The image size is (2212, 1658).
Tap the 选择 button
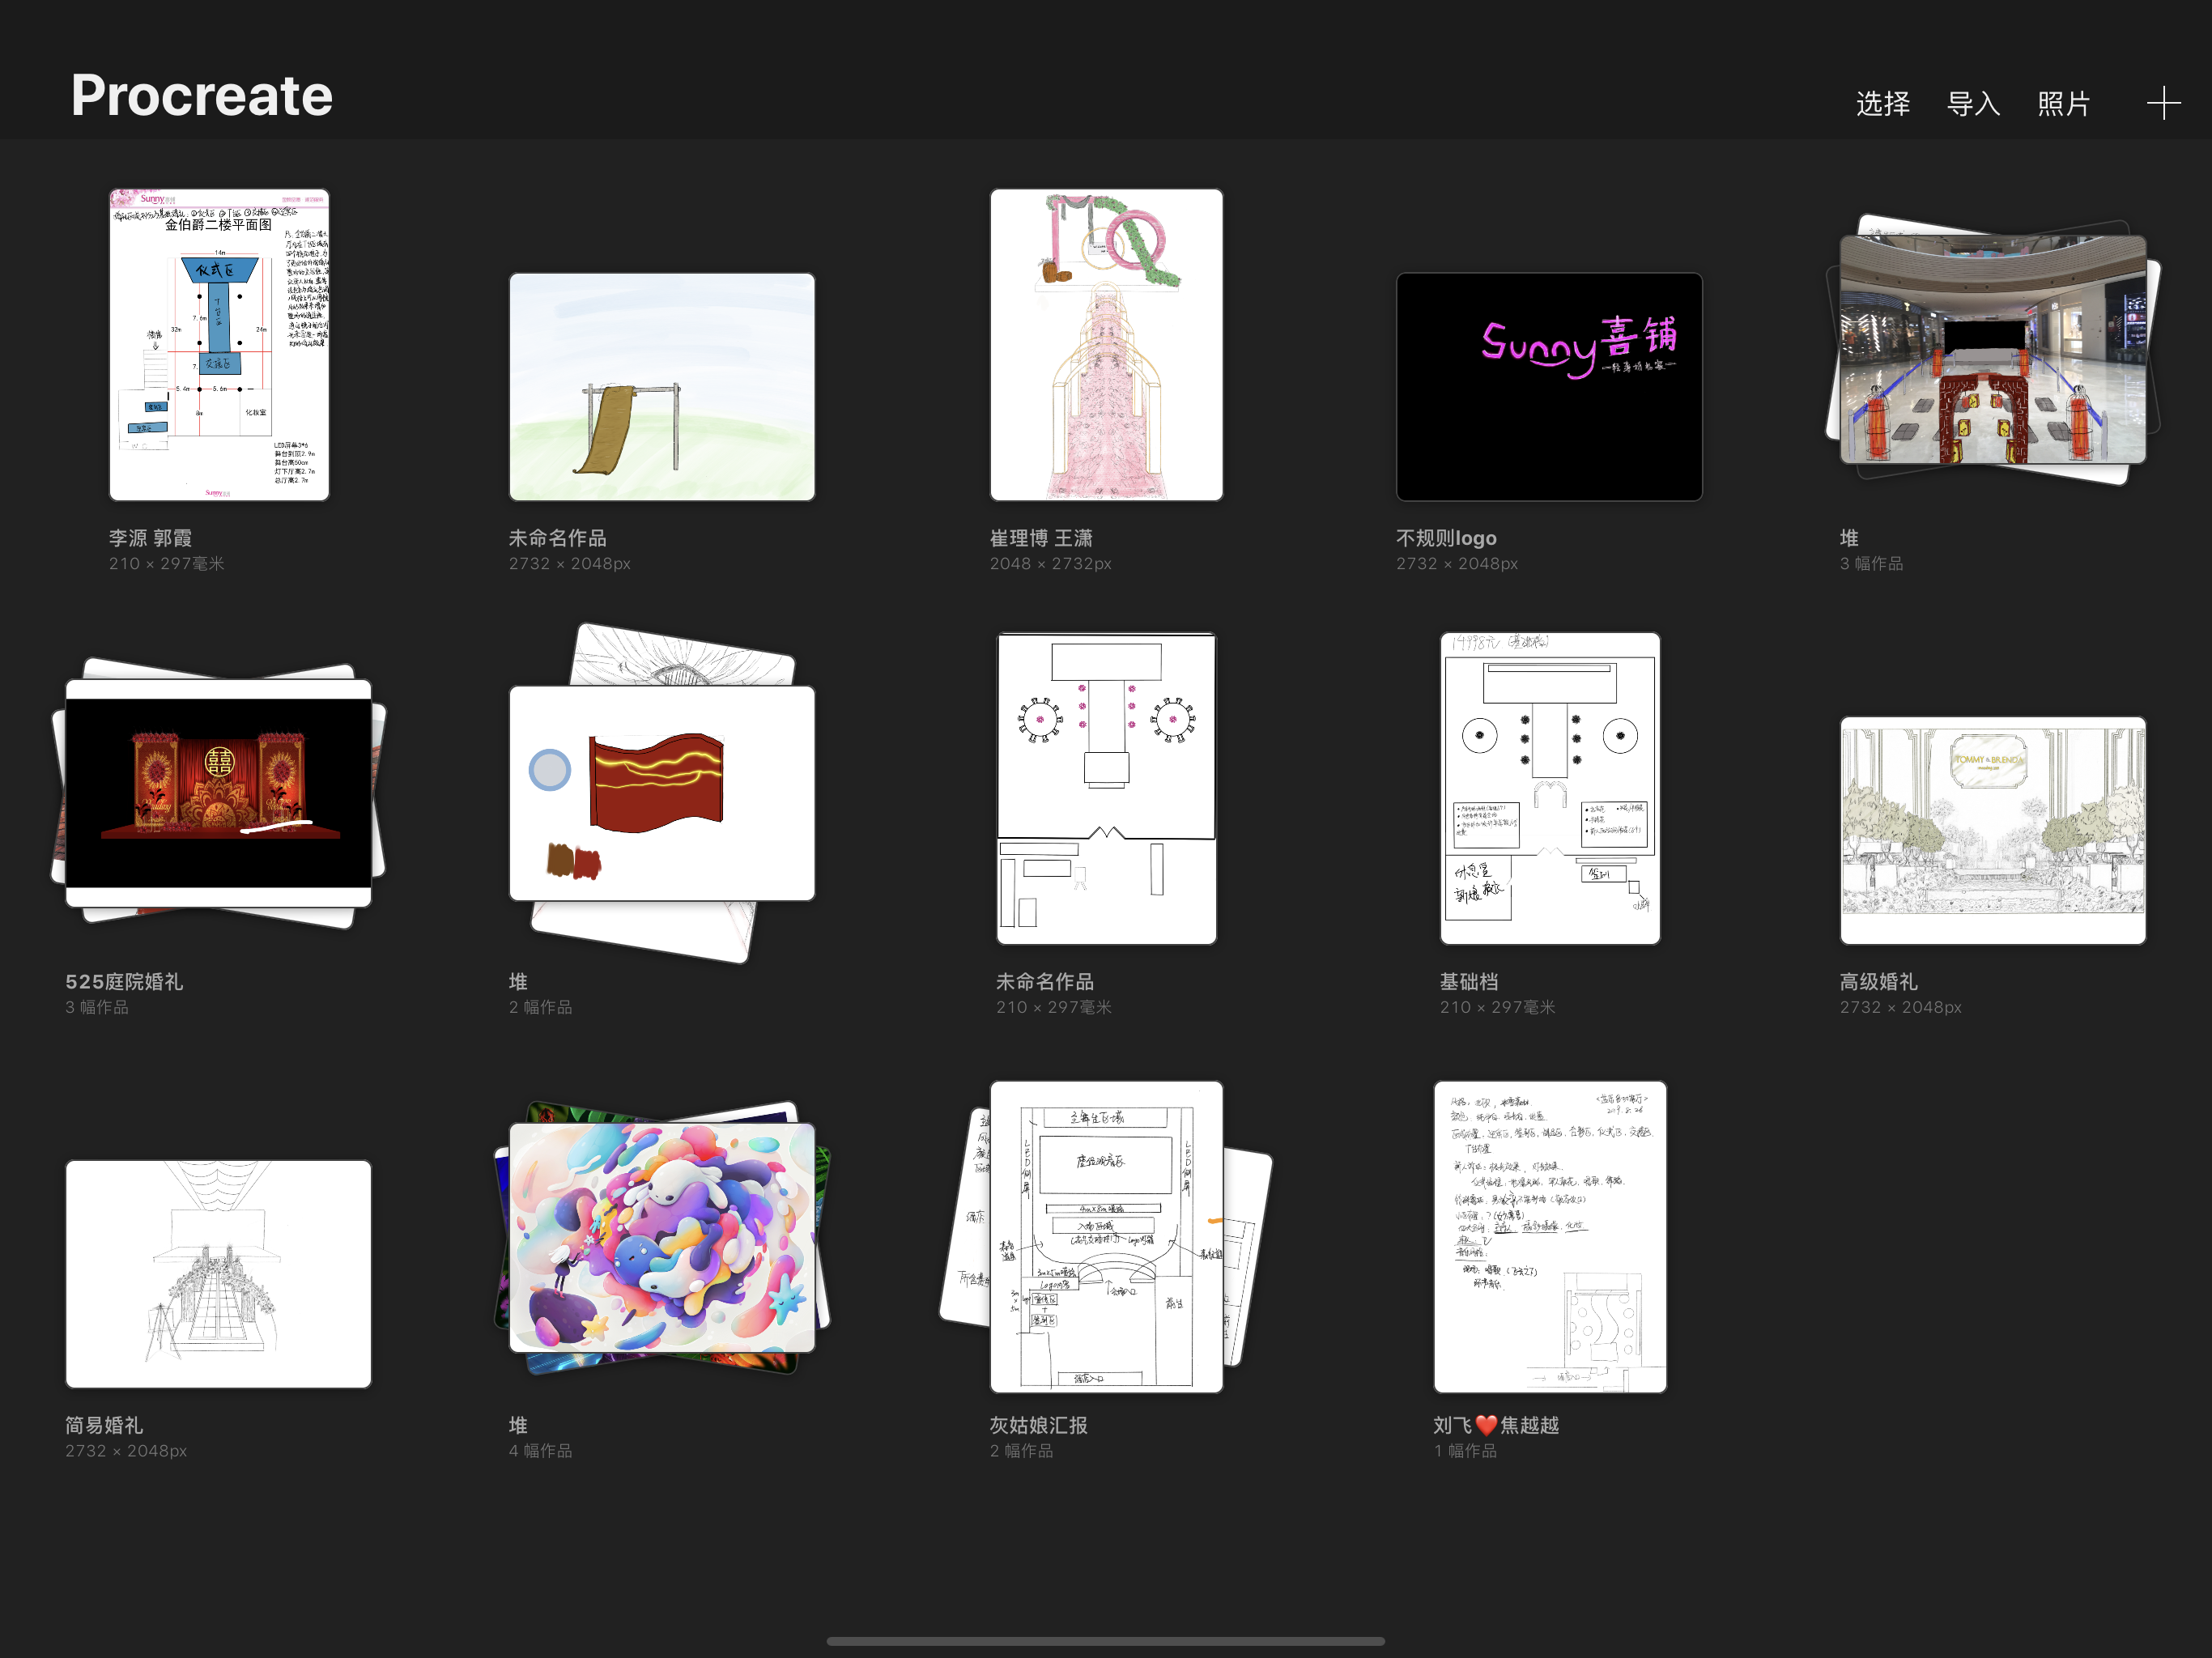pos(1883,104)
